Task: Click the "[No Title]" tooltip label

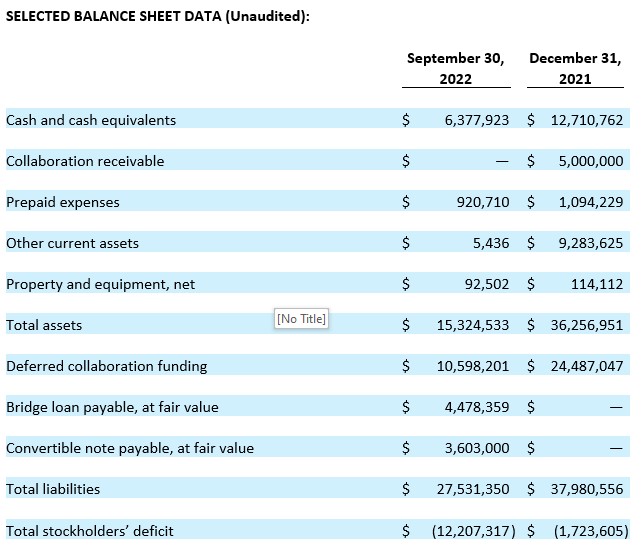Action: click(301, 319)
